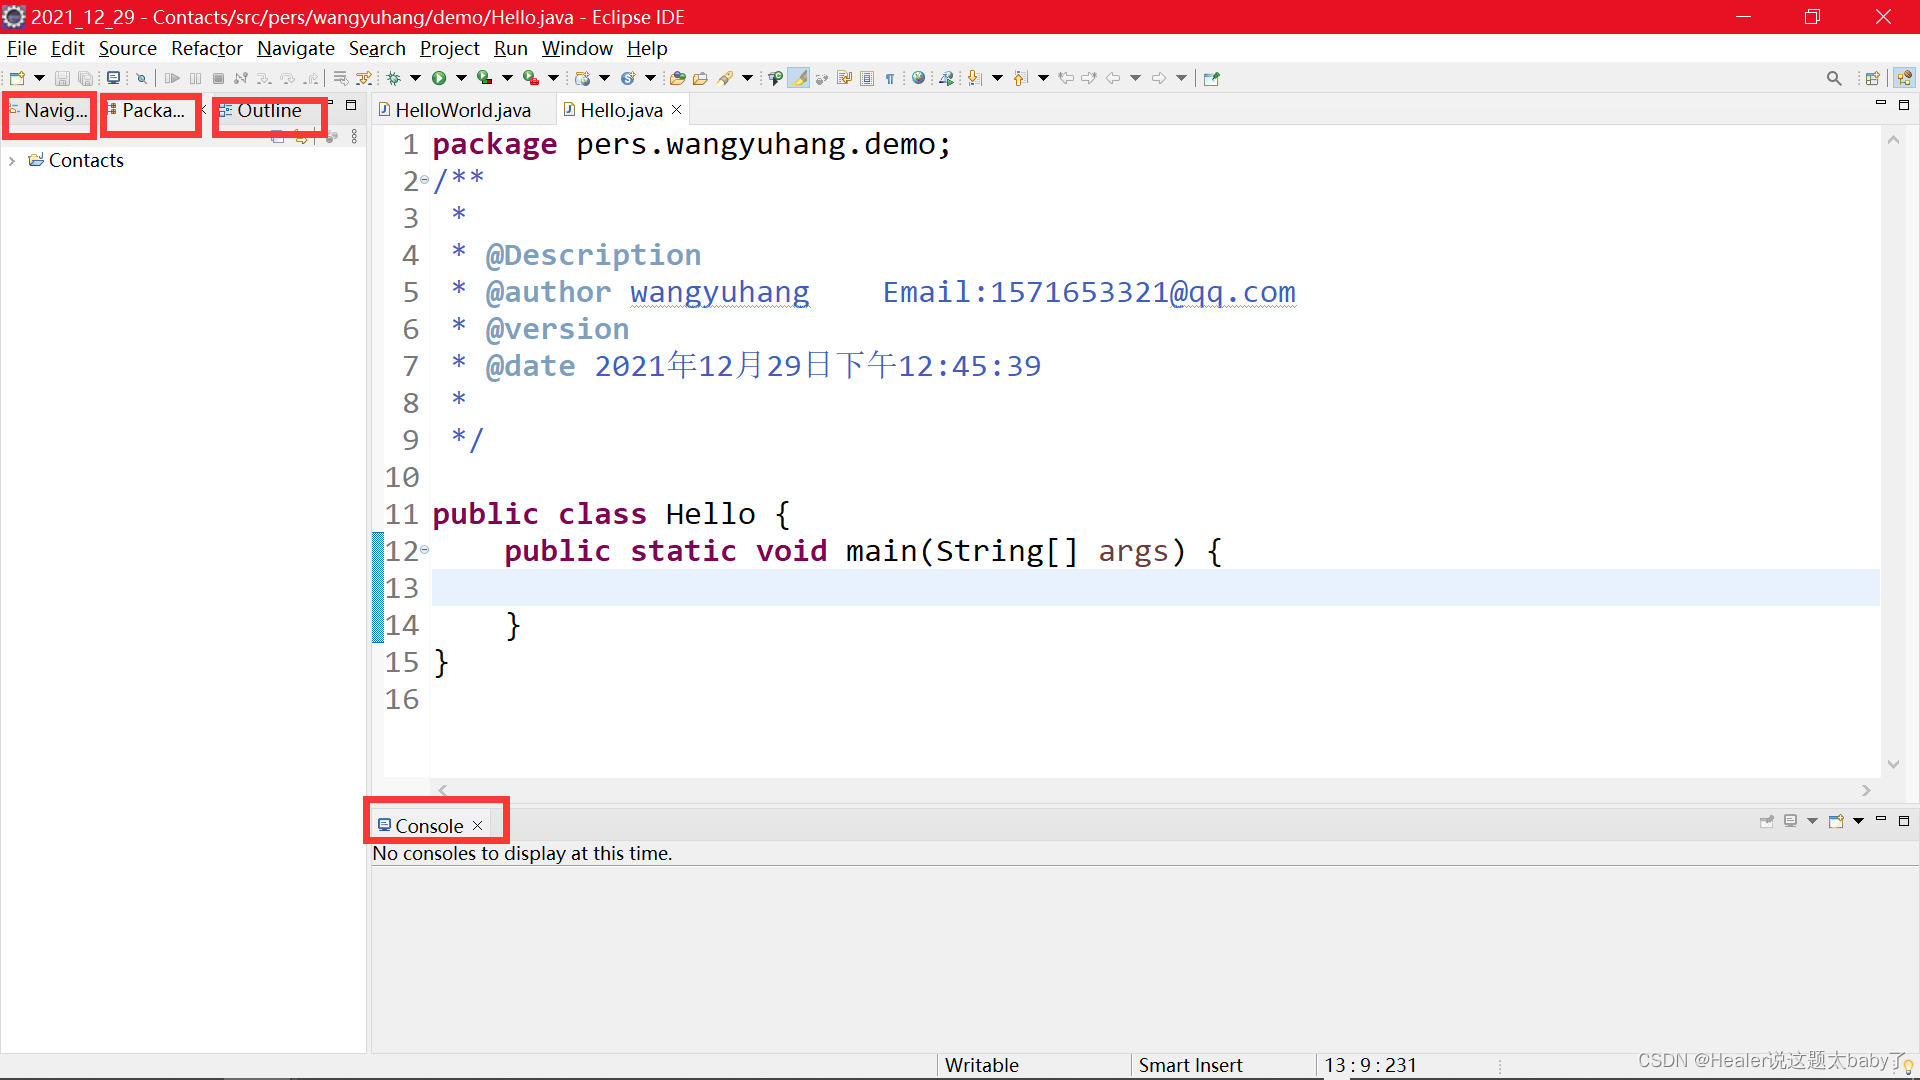1920x1080 pixels.
Task: Click the toolbar search magnifier icon
Action: 1833,78
